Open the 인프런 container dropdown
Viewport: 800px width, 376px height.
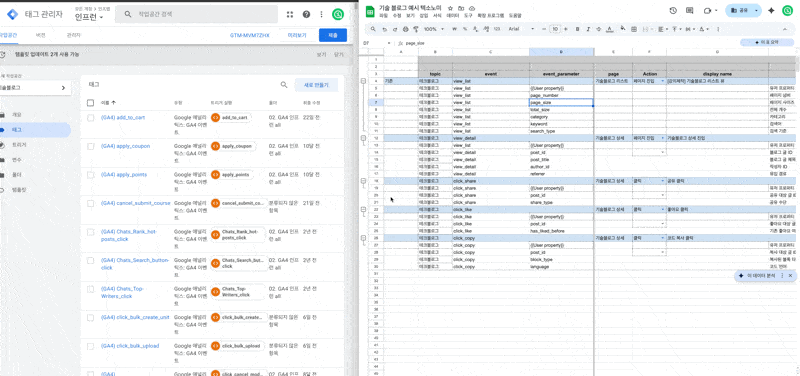pos(89,17)
